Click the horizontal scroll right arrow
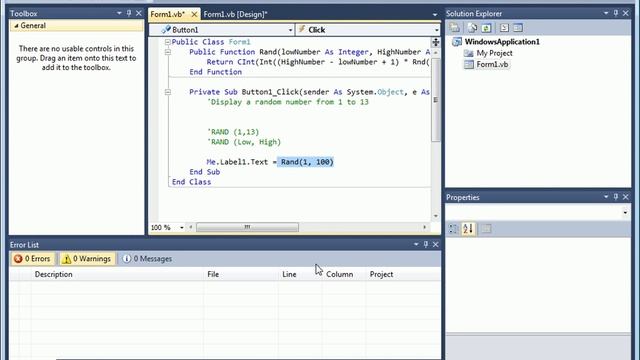The width and height of the screenshot is (640, 360). click(x=424, y=227)
